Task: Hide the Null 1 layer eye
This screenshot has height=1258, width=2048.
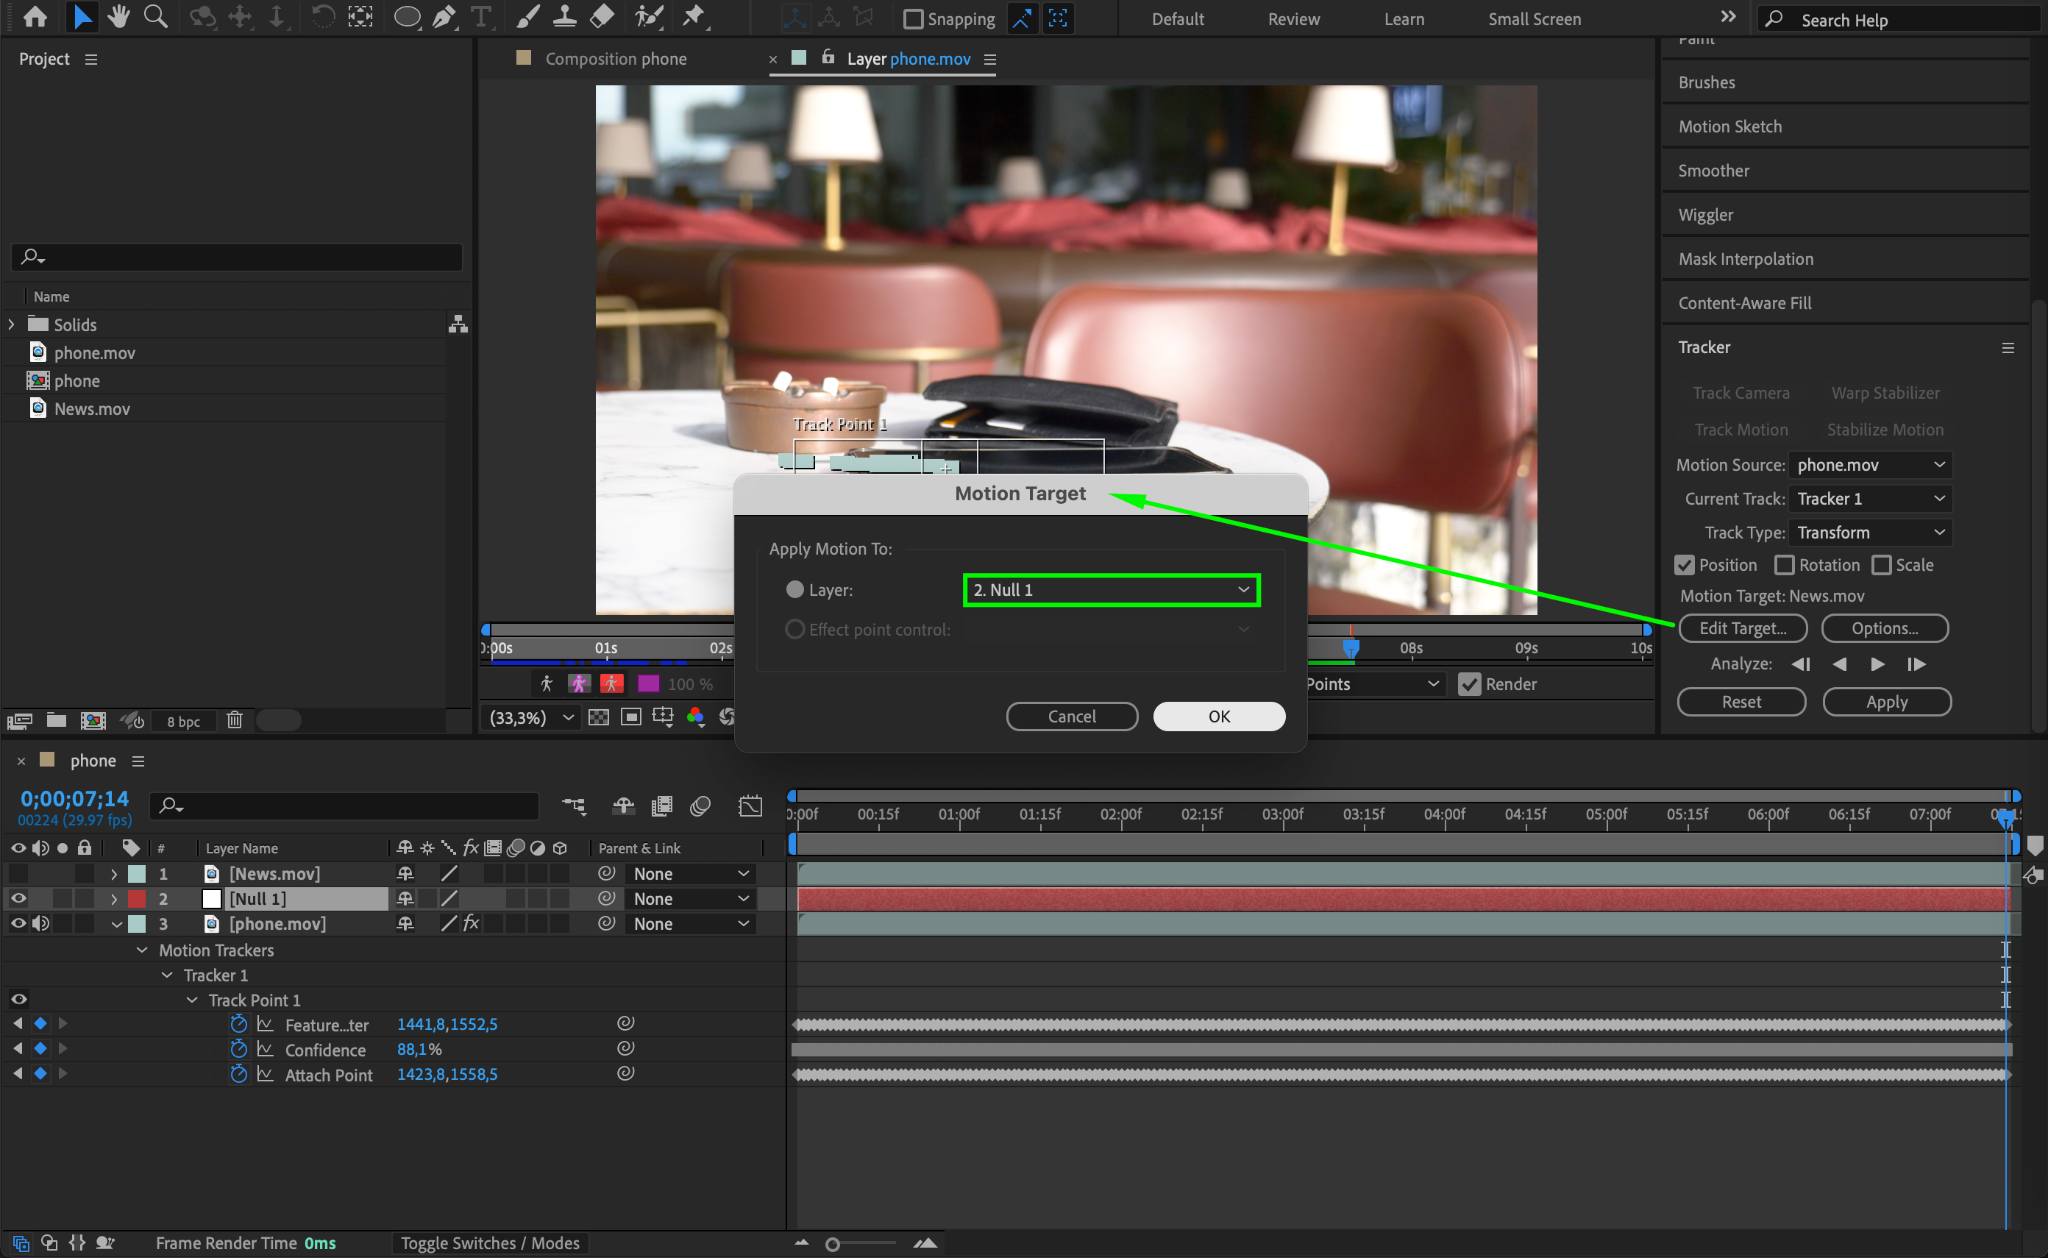Action: 18,898
